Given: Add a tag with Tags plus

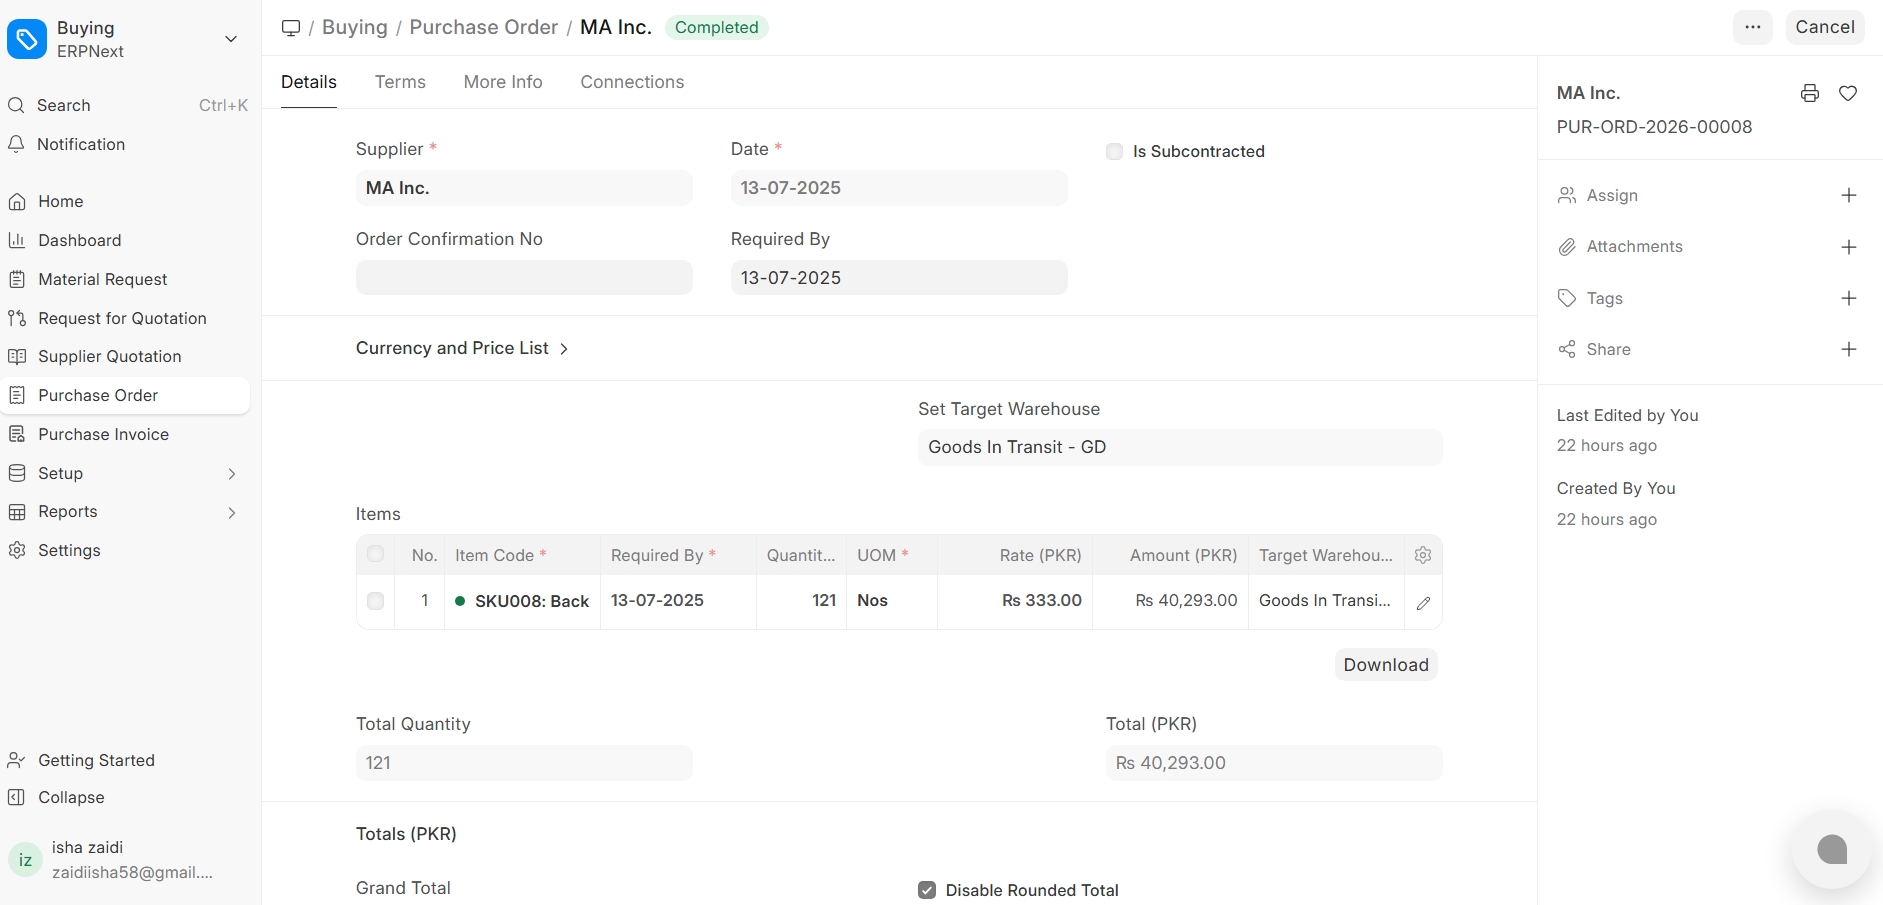Looking at the screenshot, I should tap(1849, 298).
